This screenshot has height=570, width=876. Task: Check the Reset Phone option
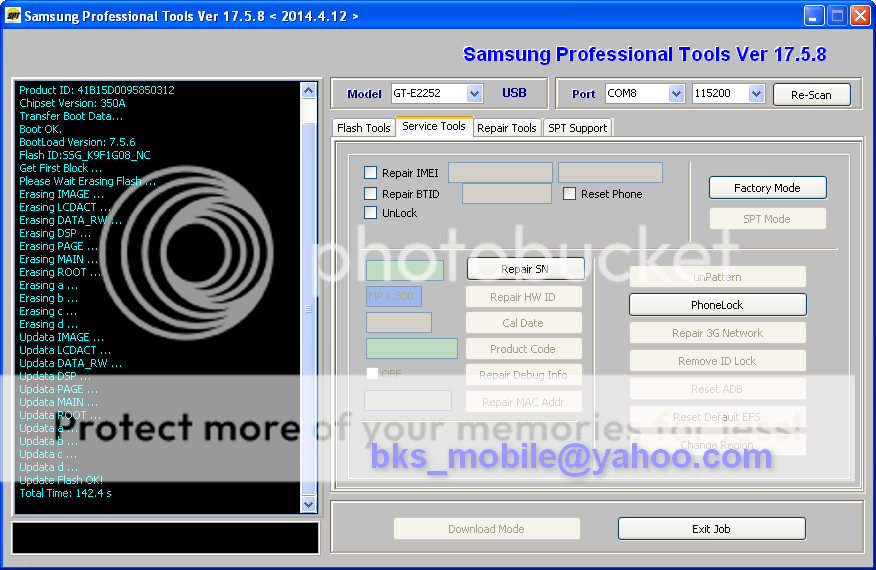569,193
